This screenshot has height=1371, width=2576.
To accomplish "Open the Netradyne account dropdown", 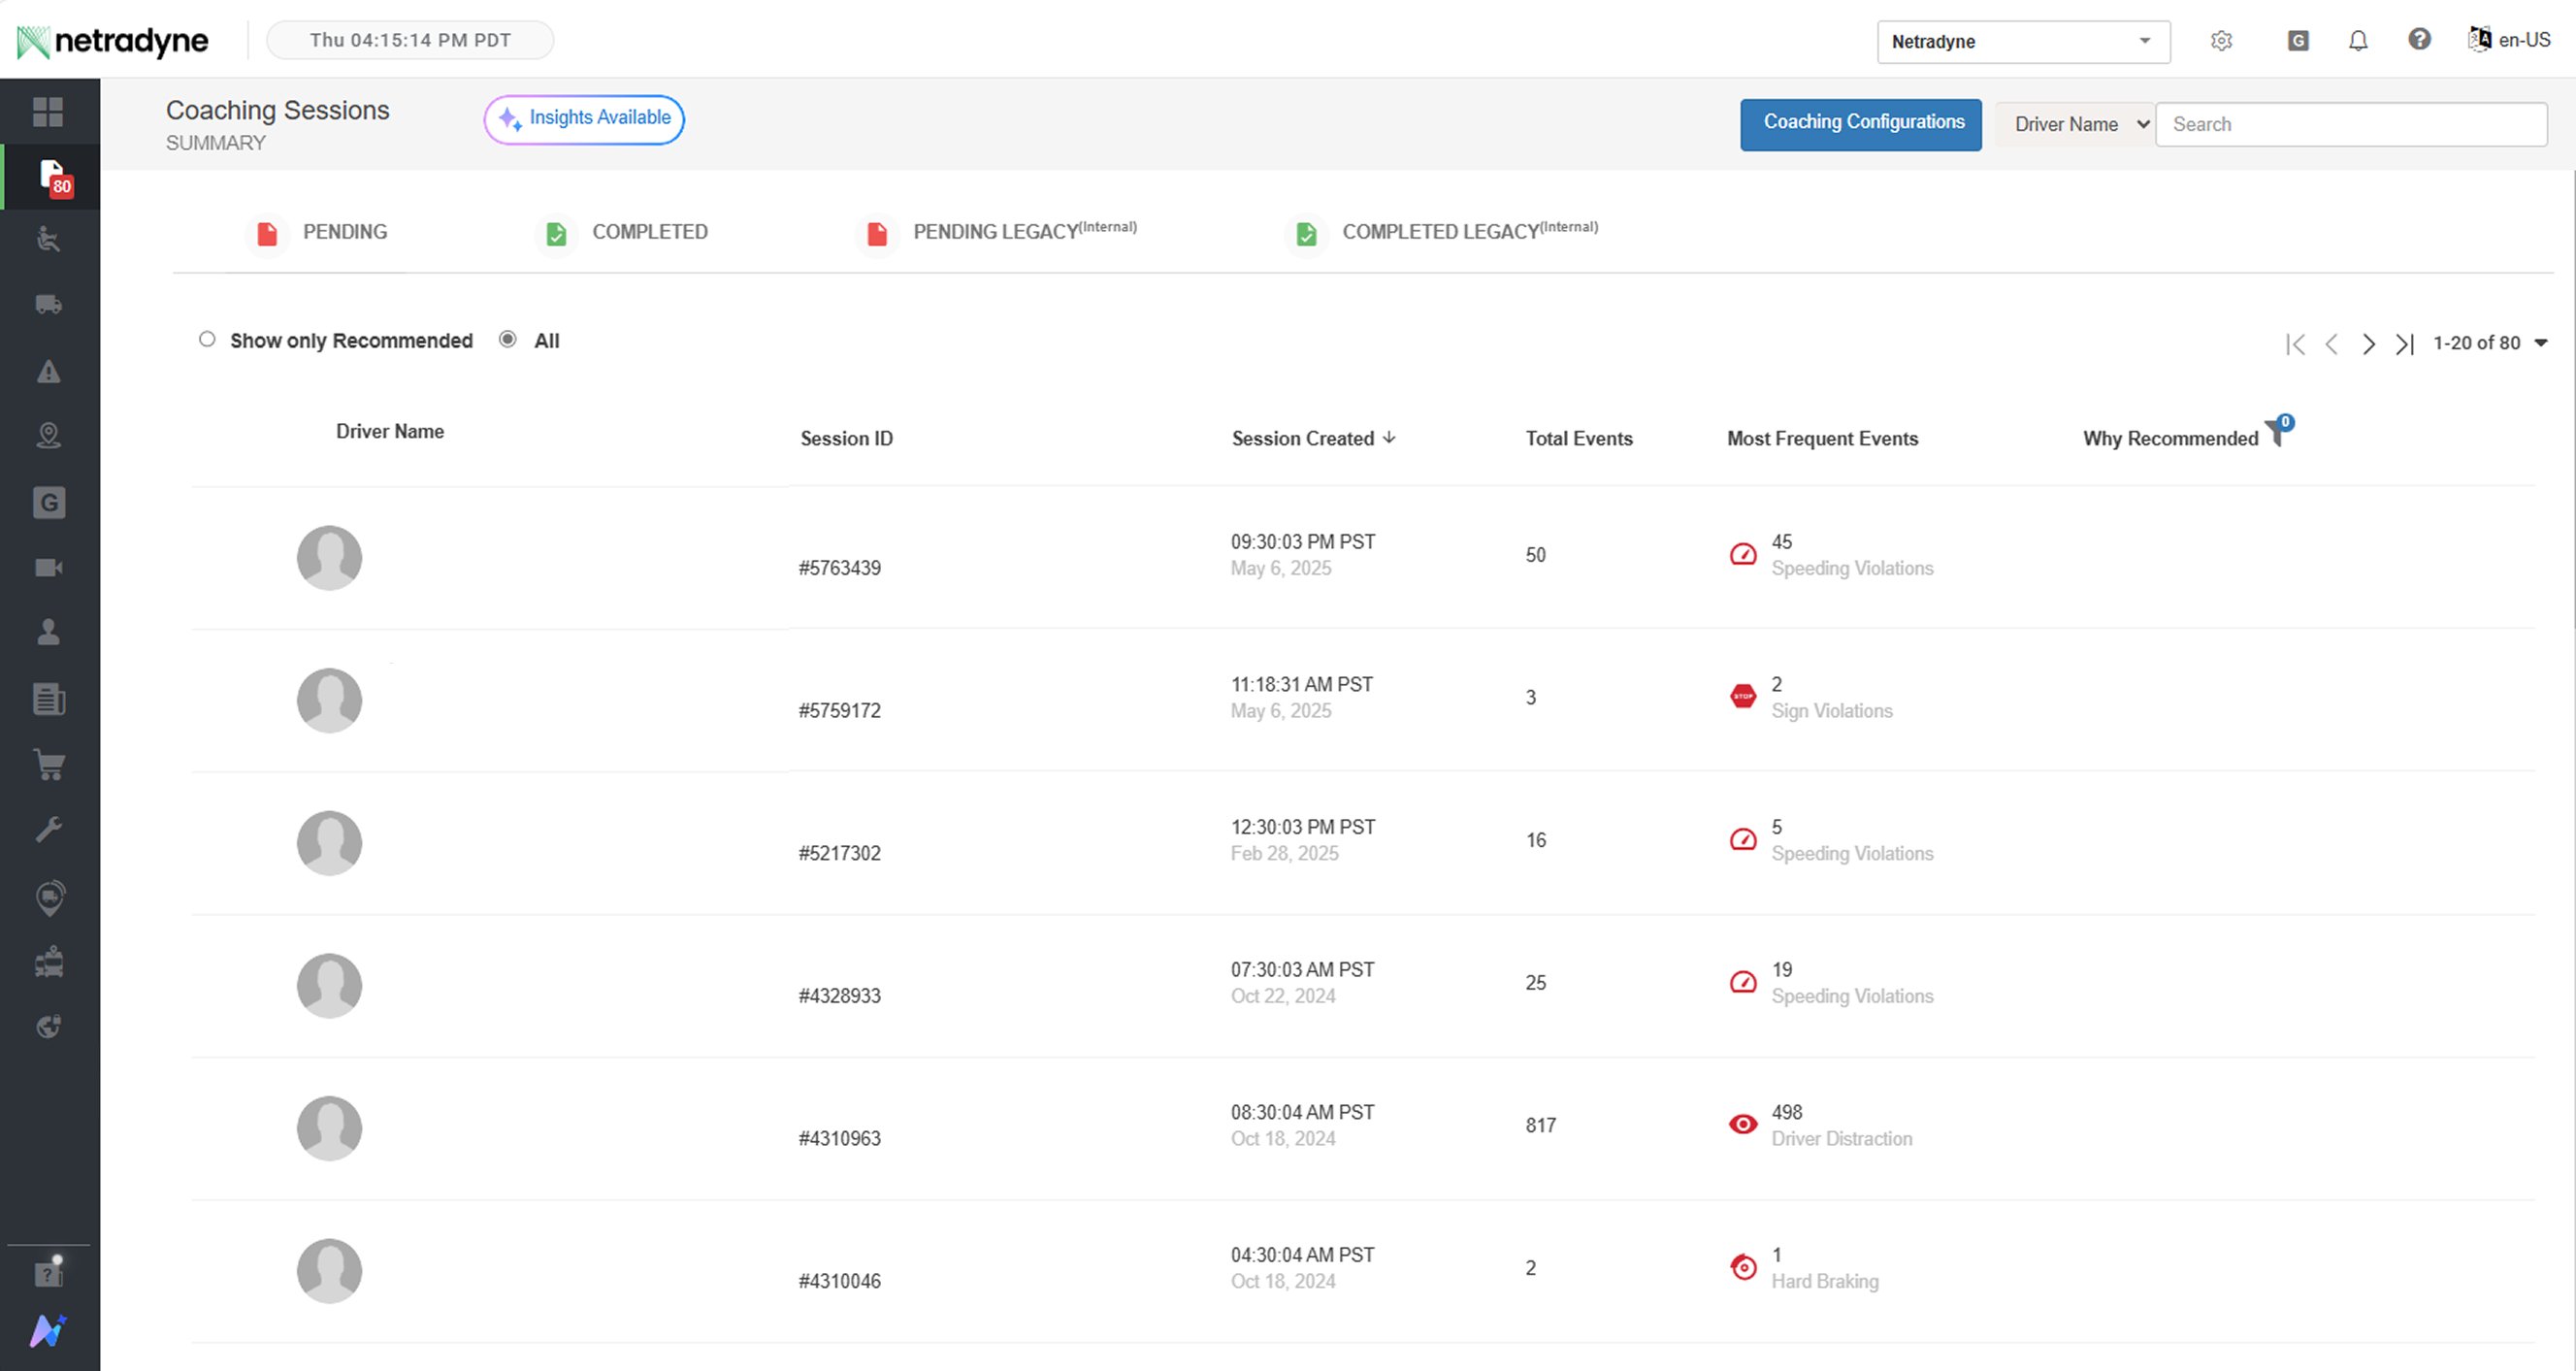I will (2023, 42).
